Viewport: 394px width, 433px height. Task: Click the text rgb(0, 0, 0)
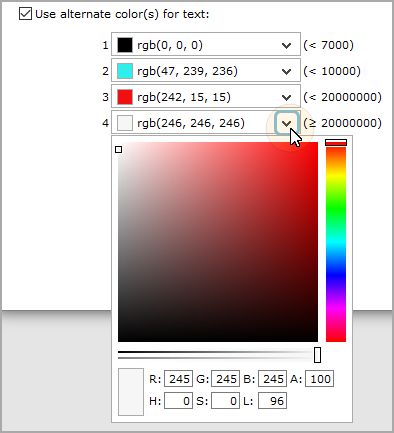170,45
